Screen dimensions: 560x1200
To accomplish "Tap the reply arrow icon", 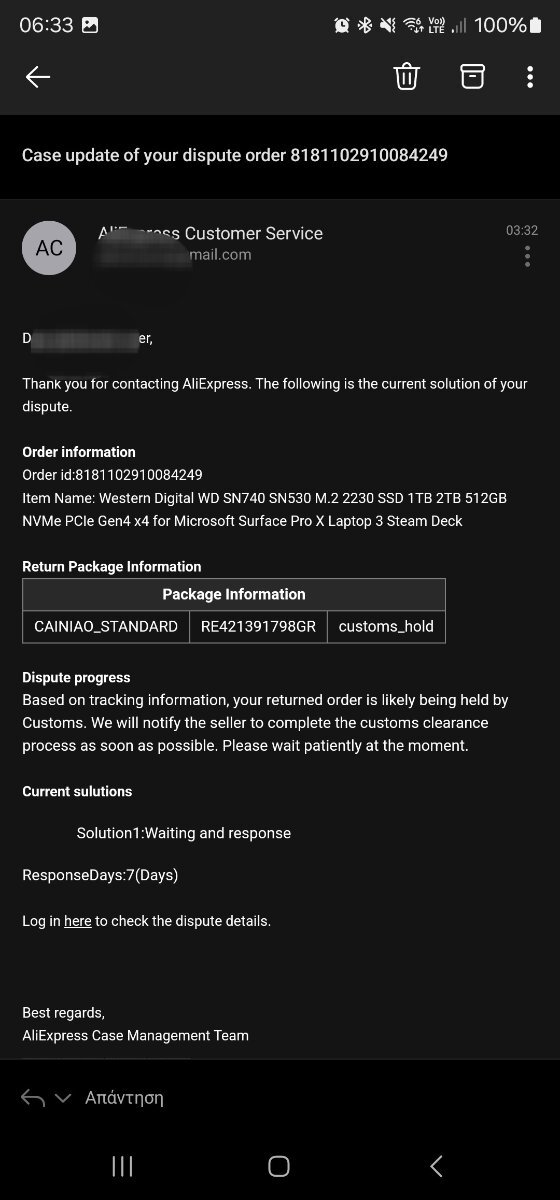I will pyautogui.click(x=33, y=1098).
